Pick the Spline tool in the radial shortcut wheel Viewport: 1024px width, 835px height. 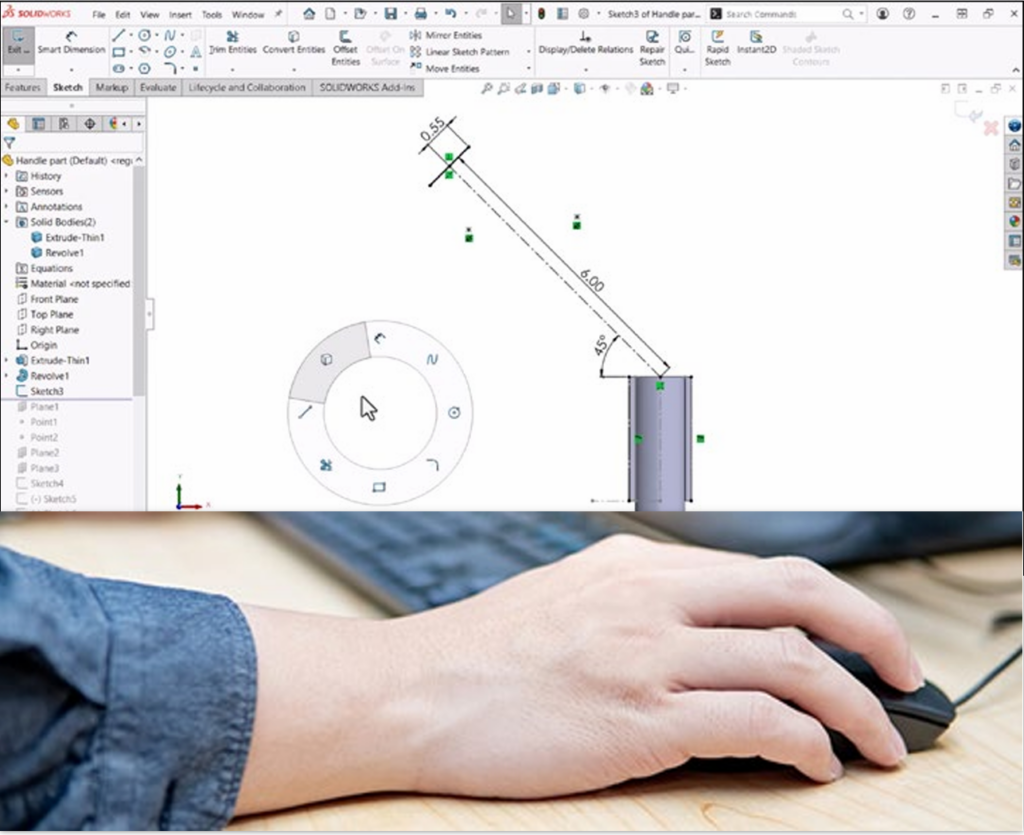[x=432, y=359]
